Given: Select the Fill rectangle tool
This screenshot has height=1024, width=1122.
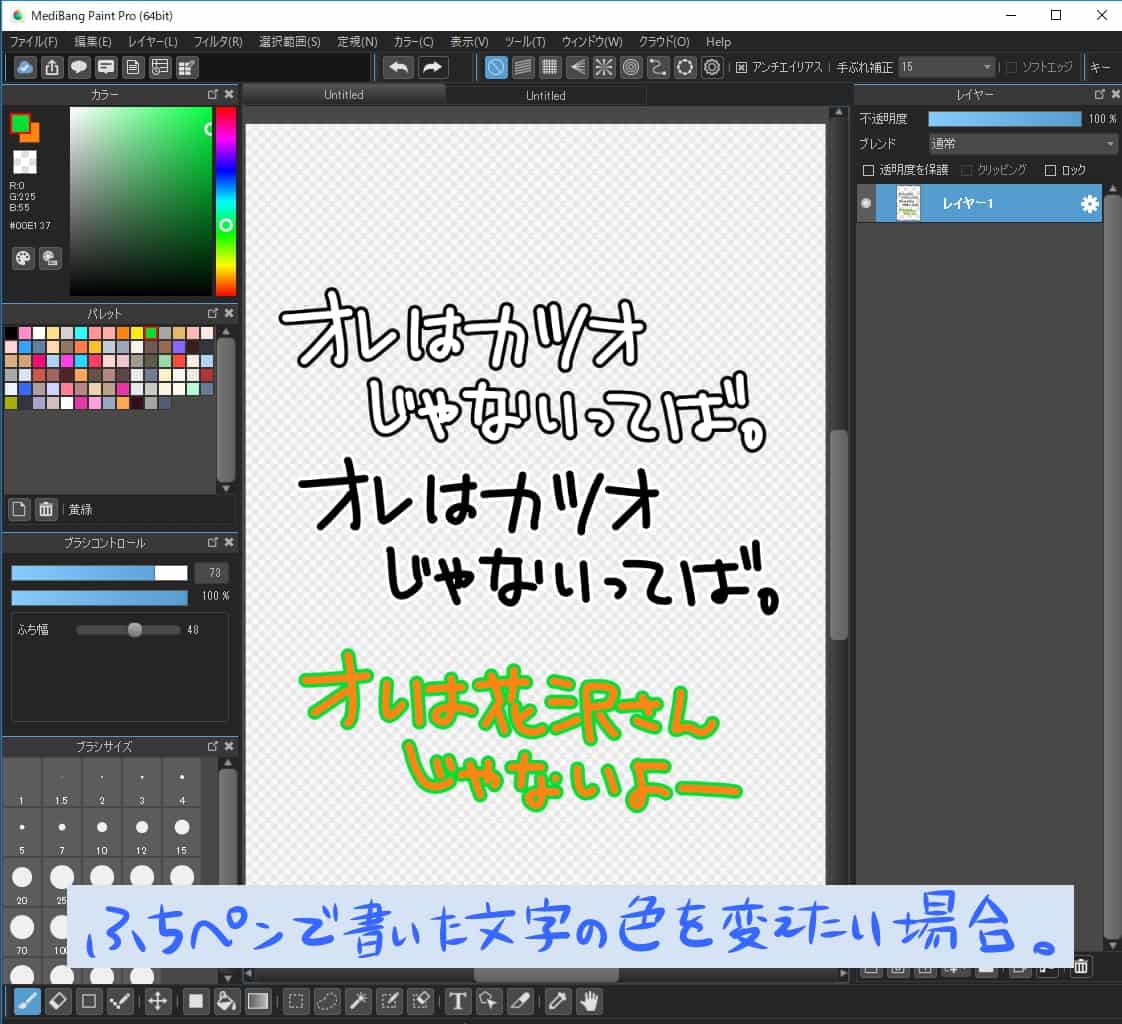Looking at the screenshot, I should pyautogui.click(x=195, y=1000).
